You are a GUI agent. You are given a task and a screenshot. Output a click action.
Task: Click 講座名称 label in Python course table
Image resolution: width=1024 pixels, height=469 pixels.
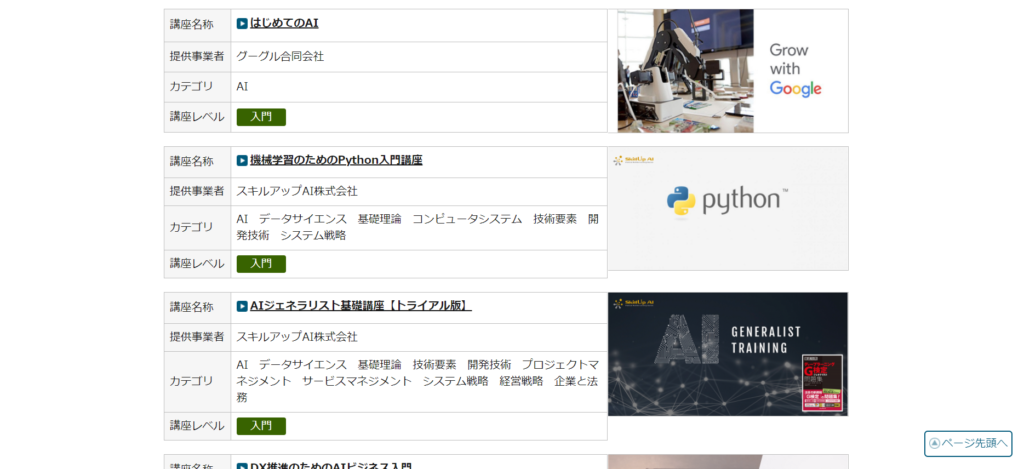[x=191, y=161]
